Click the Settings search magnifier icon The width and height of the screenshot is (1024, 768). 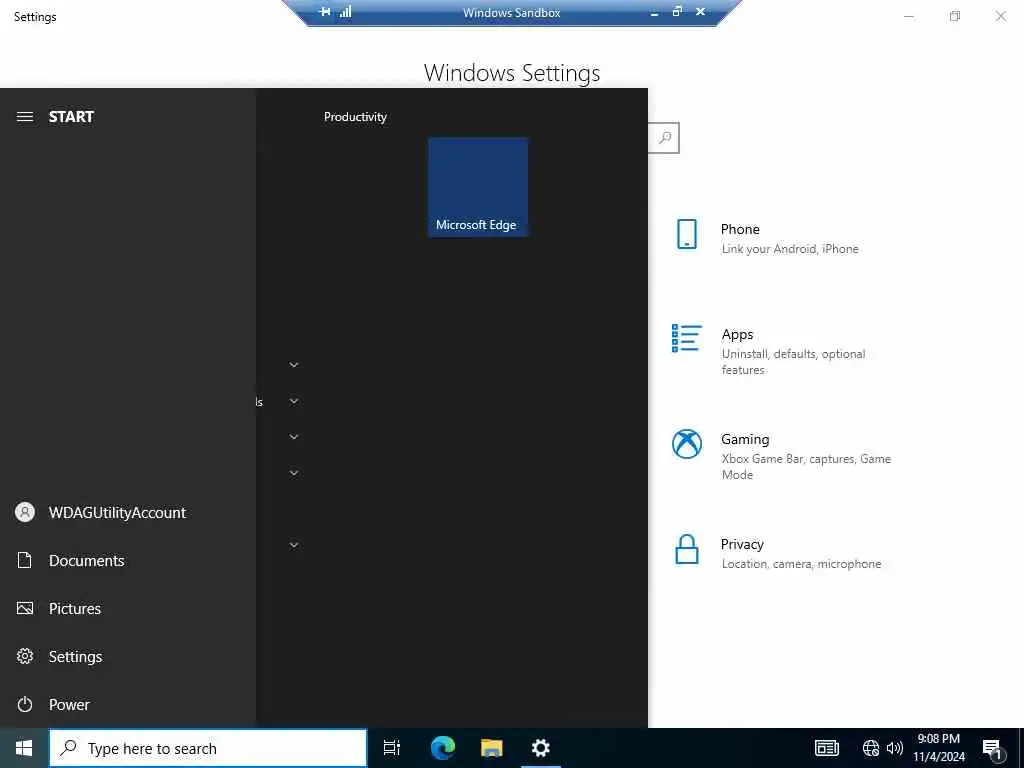[x=665, y=138]
